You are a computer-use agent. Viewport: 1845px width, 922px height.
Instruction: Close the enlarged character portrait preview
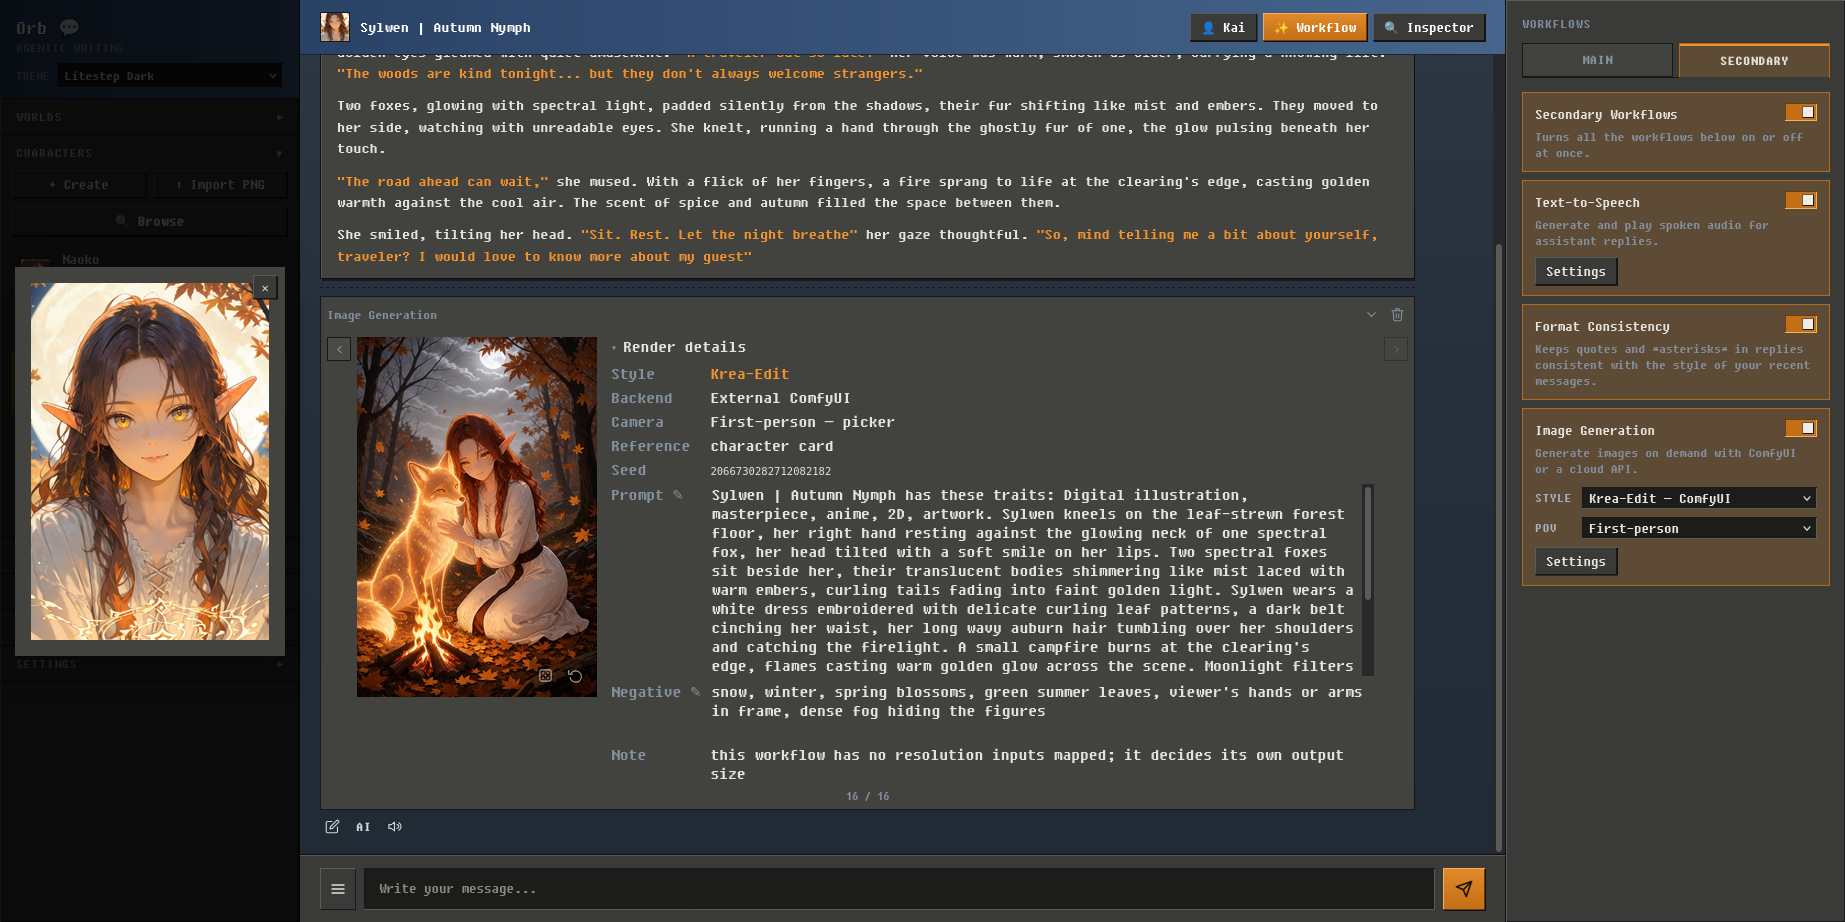click(265, 288)
